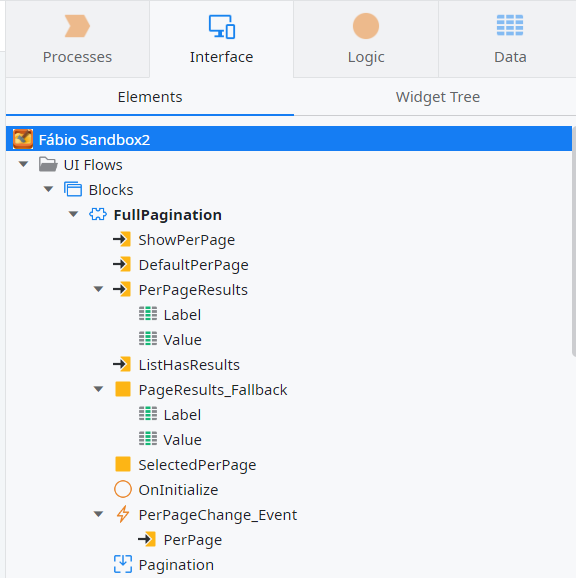Select Value under PerPageResults
Viewport: 576px width, 578px height.
click(182, 340)
